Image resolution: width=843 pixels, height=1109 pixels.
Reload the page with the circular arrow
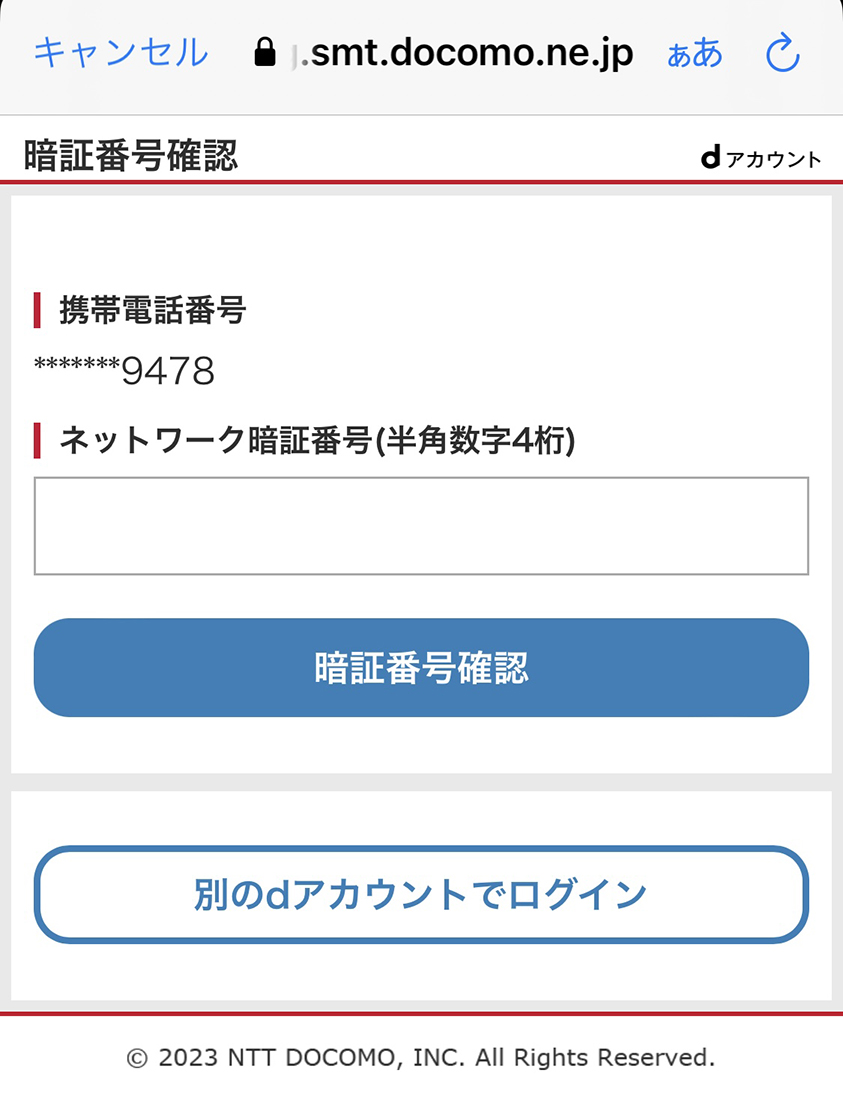[x=784, y=53]
